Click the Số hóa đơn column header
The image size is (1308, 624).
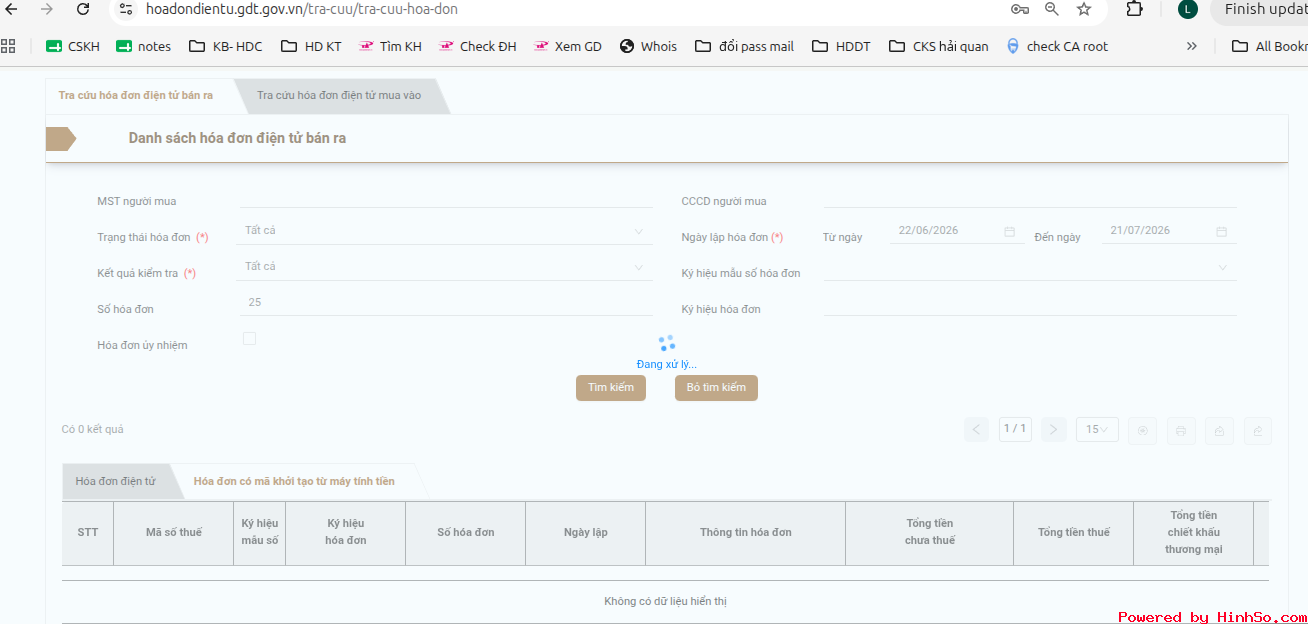click(x=466, y=533)
